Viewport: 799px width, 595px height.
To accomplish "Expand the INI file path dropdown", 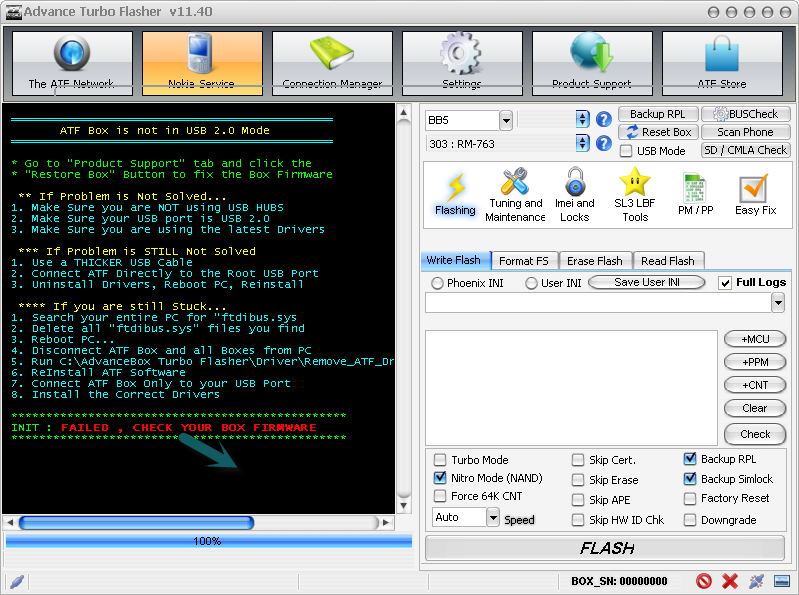I will pos(778,303).
